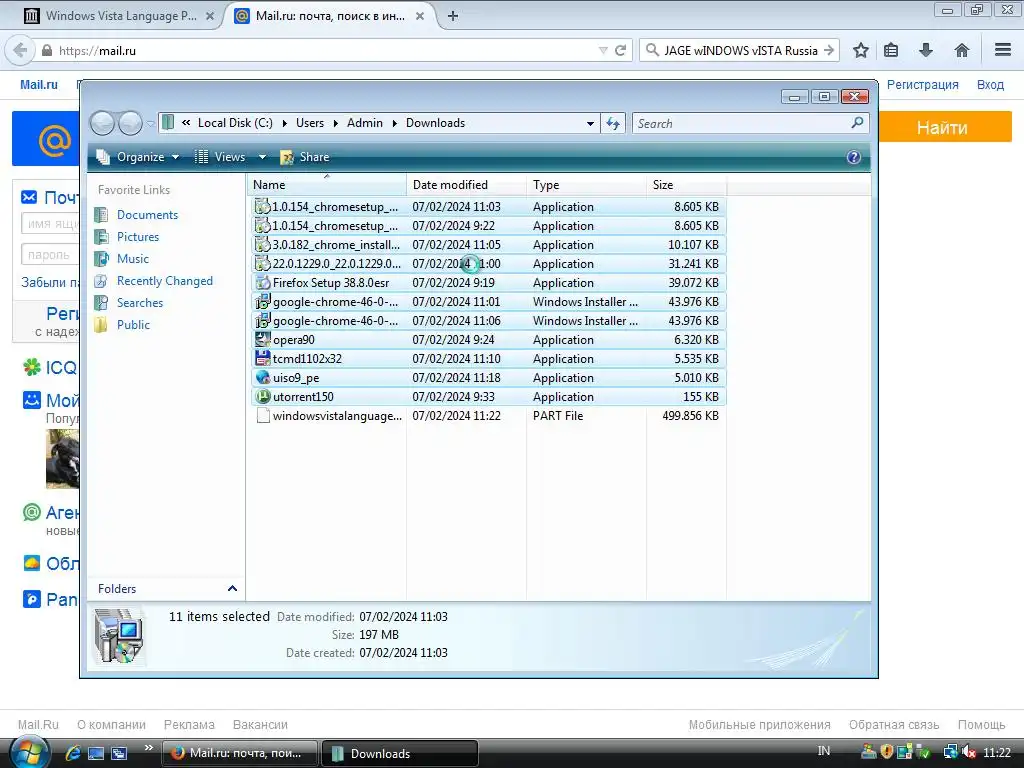
Task: Open Explorer help question icon
Action: (x=854, y=157)
